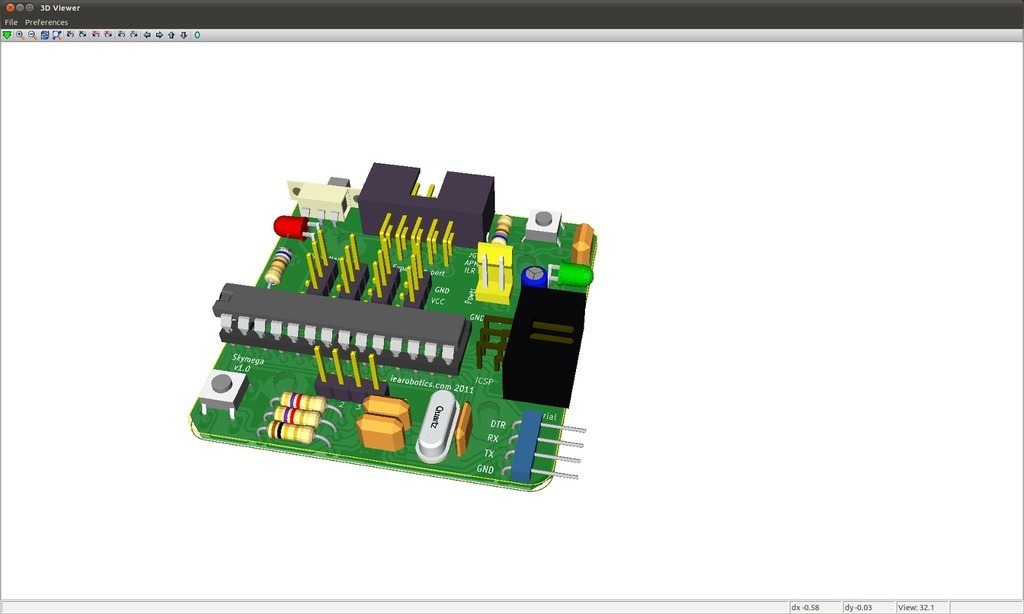
Task: Rotate the board Y counterclockwise with the second red rotate icon
Action: pyautogui.click(x=108, y=35)
